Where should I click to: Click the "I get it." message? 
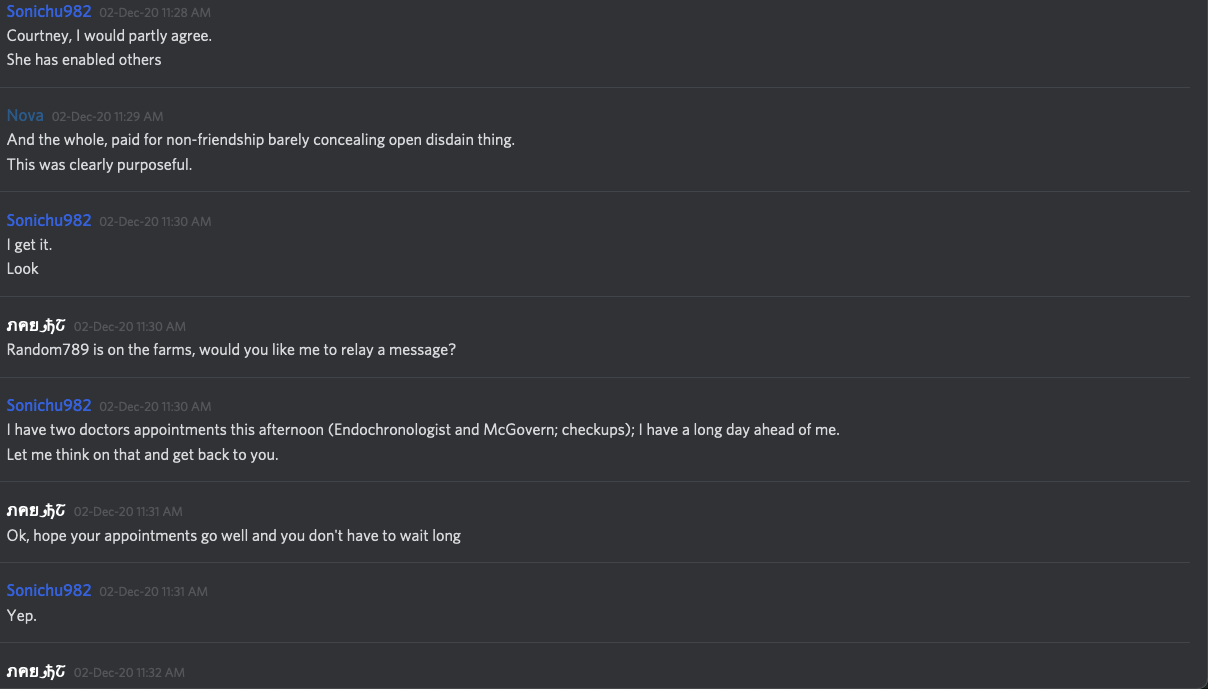29,245
